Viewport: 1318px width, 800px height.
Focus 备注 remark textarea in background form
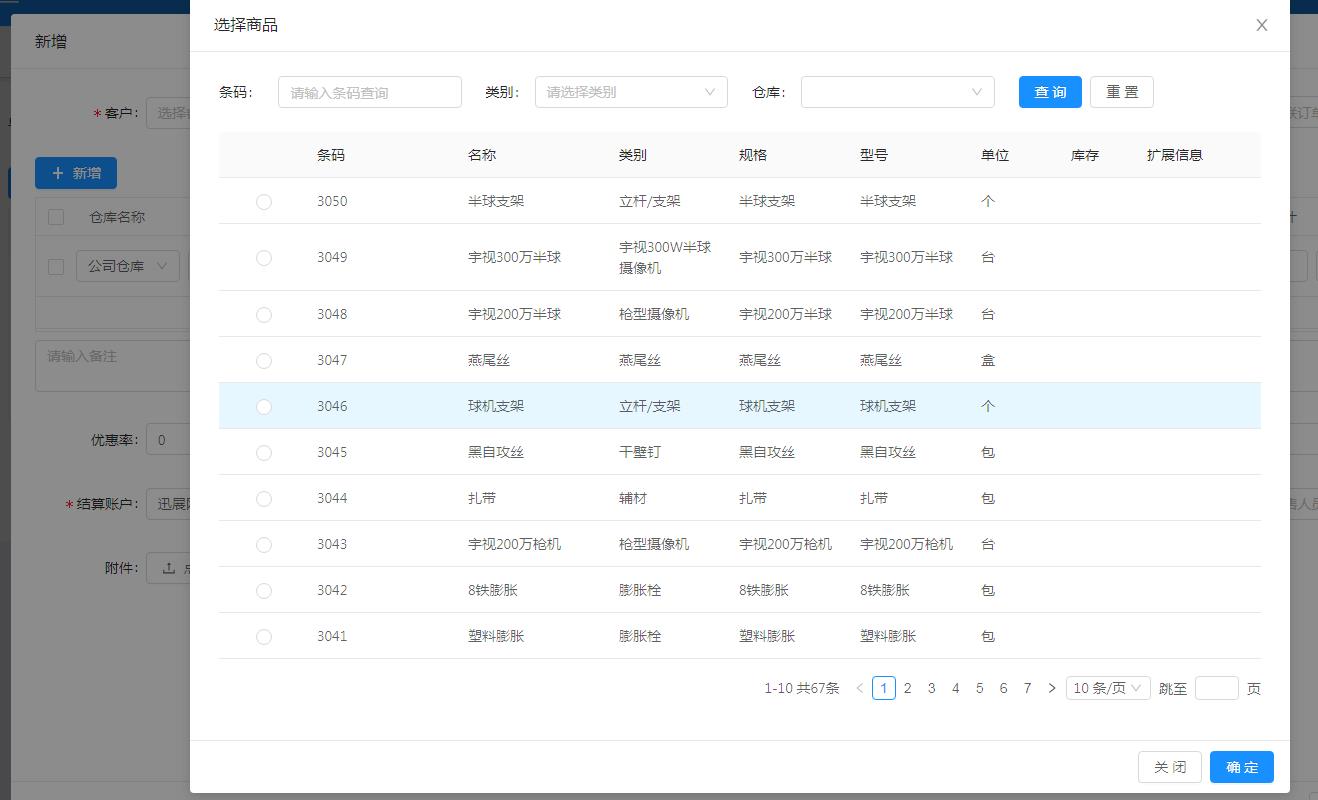(113, 365)
